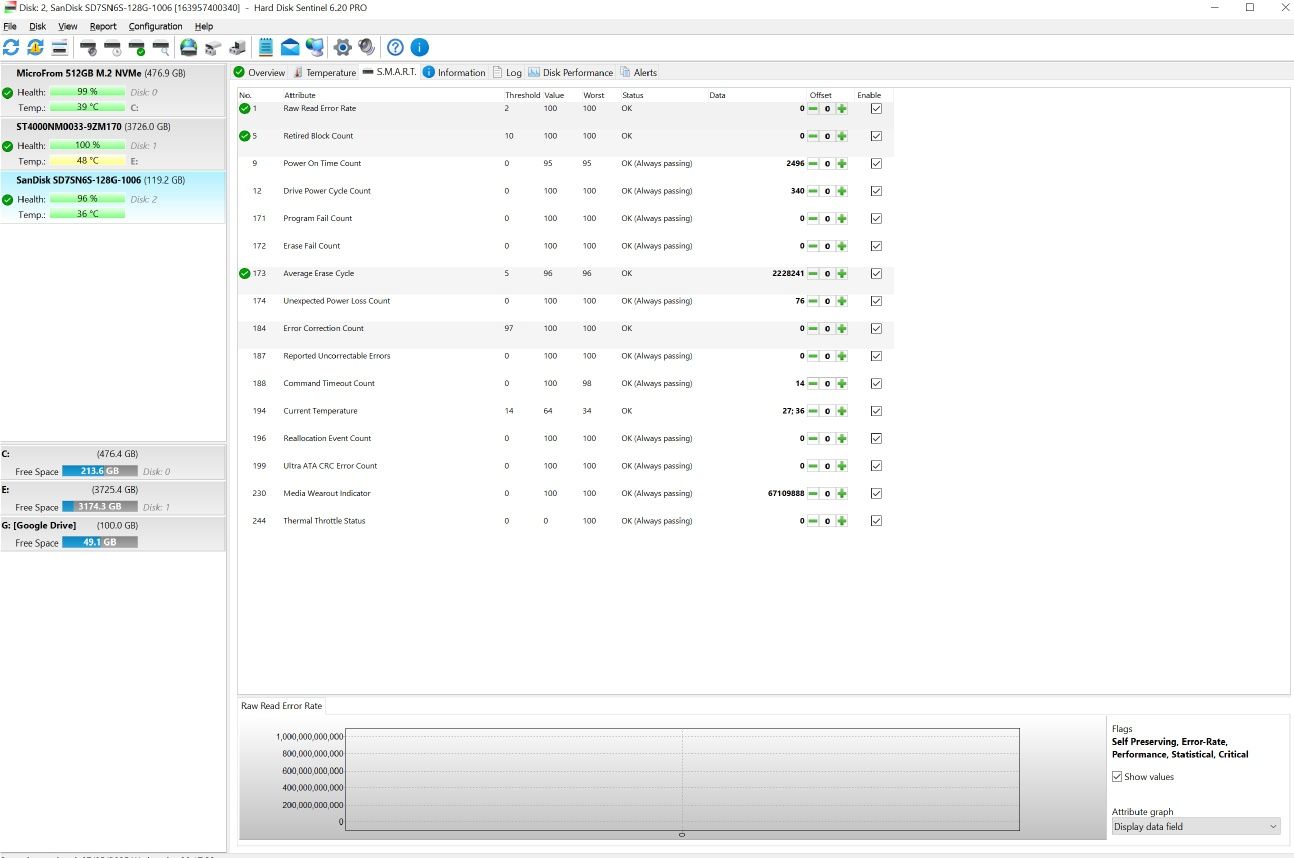Select the MicroFrom 512GB M.2 NVMe disk

(x=113, y=90)
